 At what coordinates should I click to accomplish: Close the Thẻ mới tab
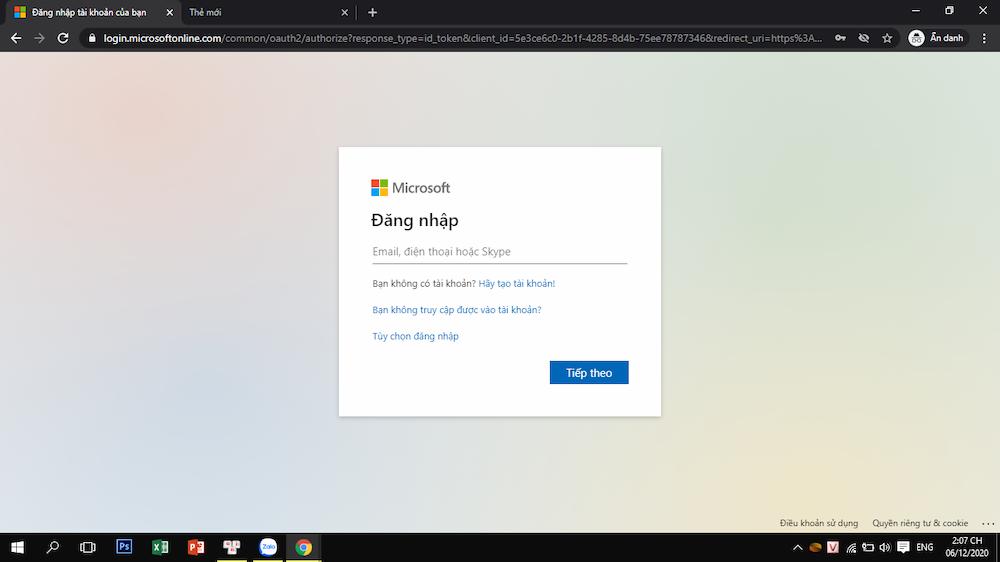344,12
